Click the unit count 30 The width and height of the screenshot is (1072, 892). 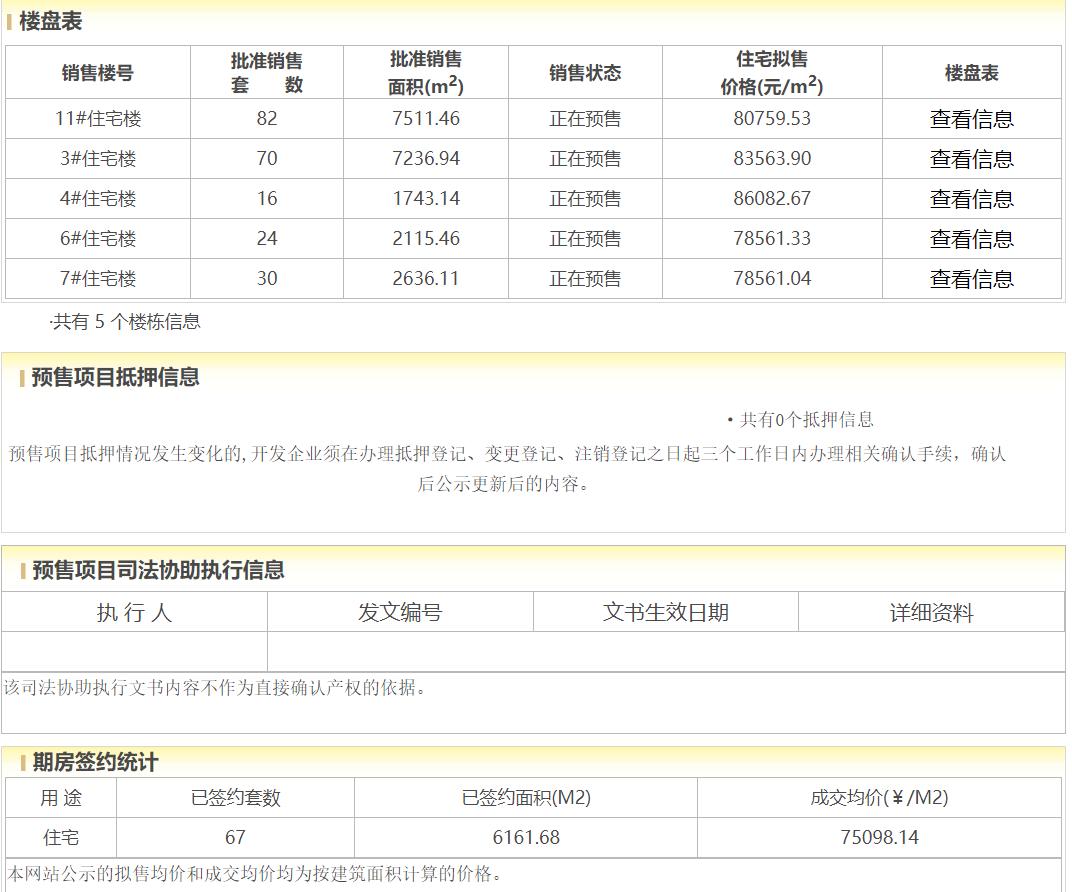pyautogui.click(x=267, y=278)
